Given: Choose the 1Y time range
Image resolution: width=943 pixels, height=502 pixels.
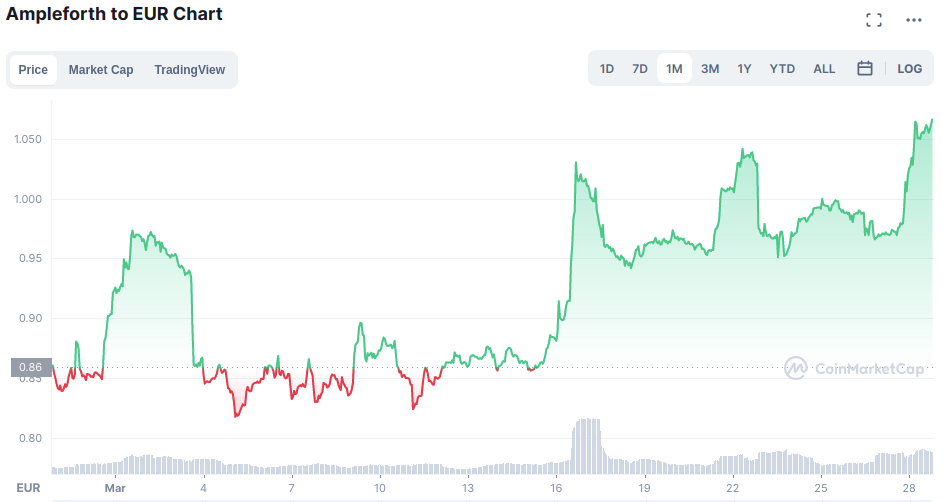Looking at the screenshot, I should [745, 69].
